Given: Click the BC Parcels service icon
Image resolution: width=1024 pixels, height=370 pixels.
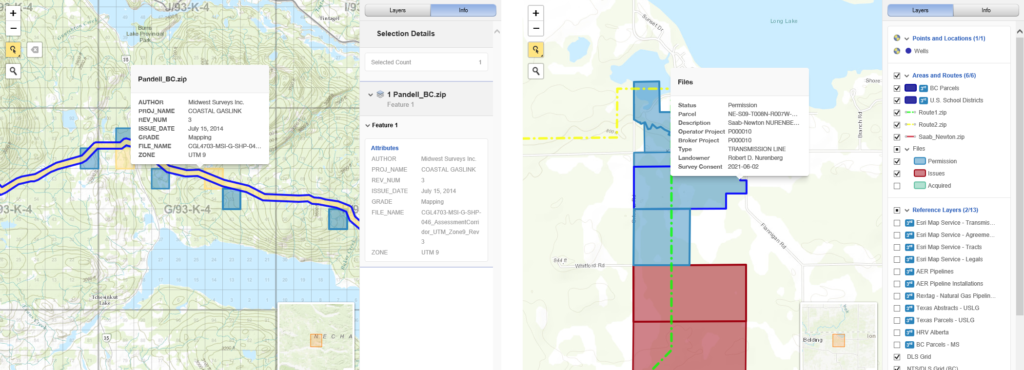Looking at the screenshot, I should 923,87.
